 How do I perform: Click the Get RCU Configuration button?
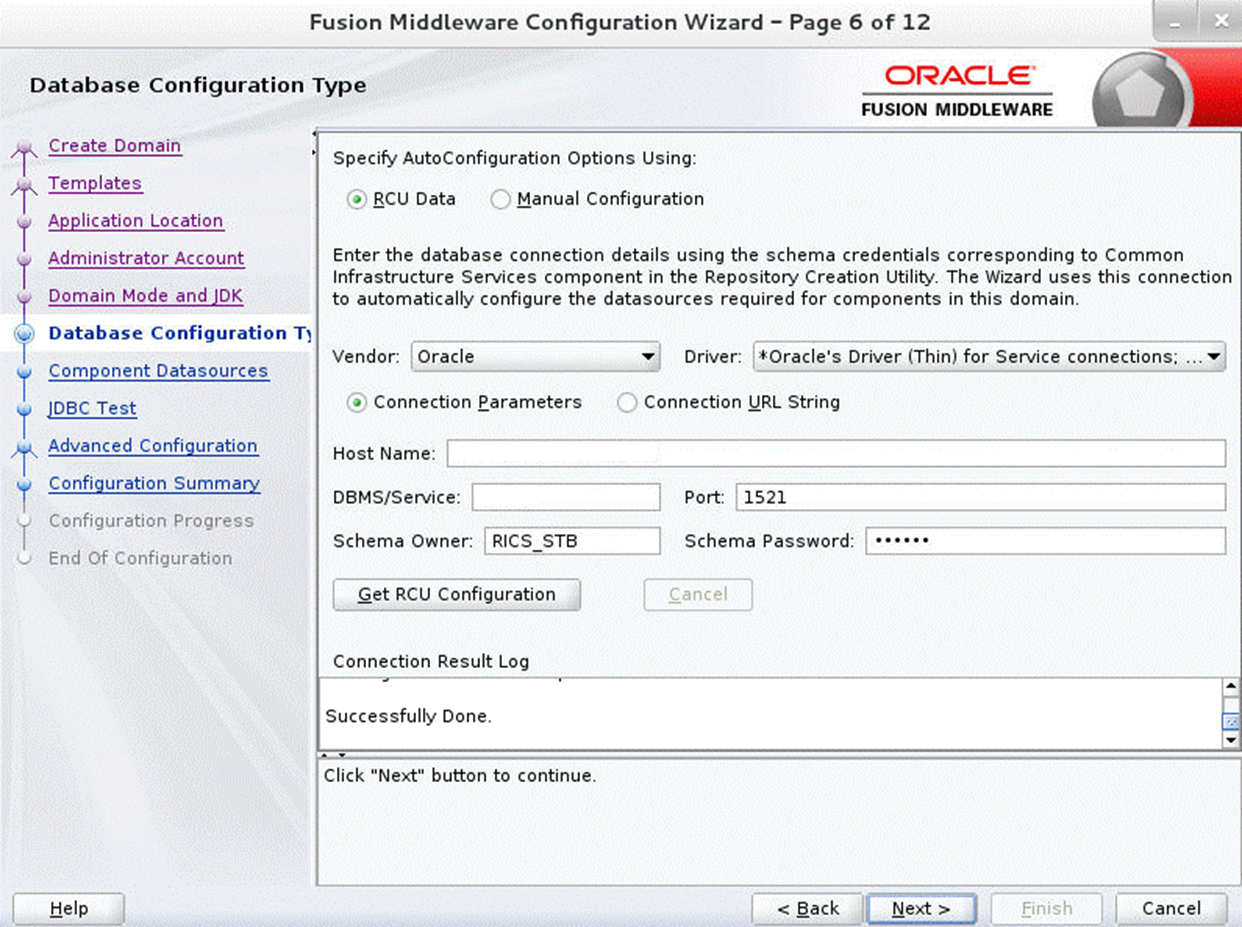pos(456,594)
